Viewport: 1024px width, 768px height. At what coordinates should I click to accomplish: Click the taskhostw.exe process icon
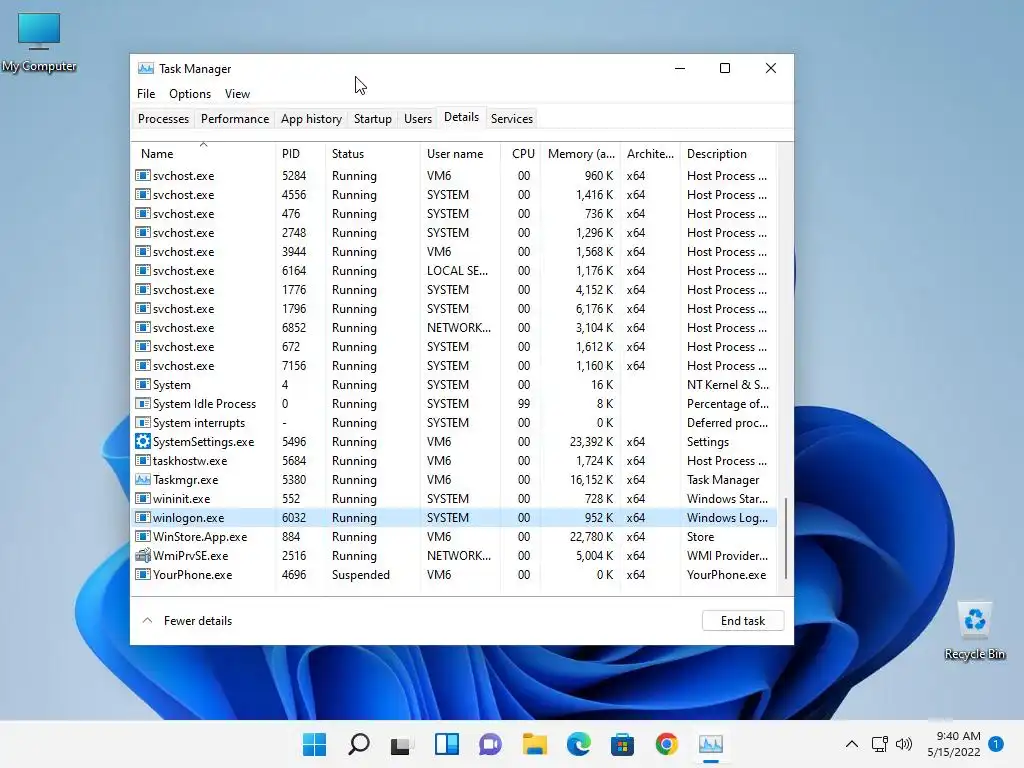click(x=142, y=460)
